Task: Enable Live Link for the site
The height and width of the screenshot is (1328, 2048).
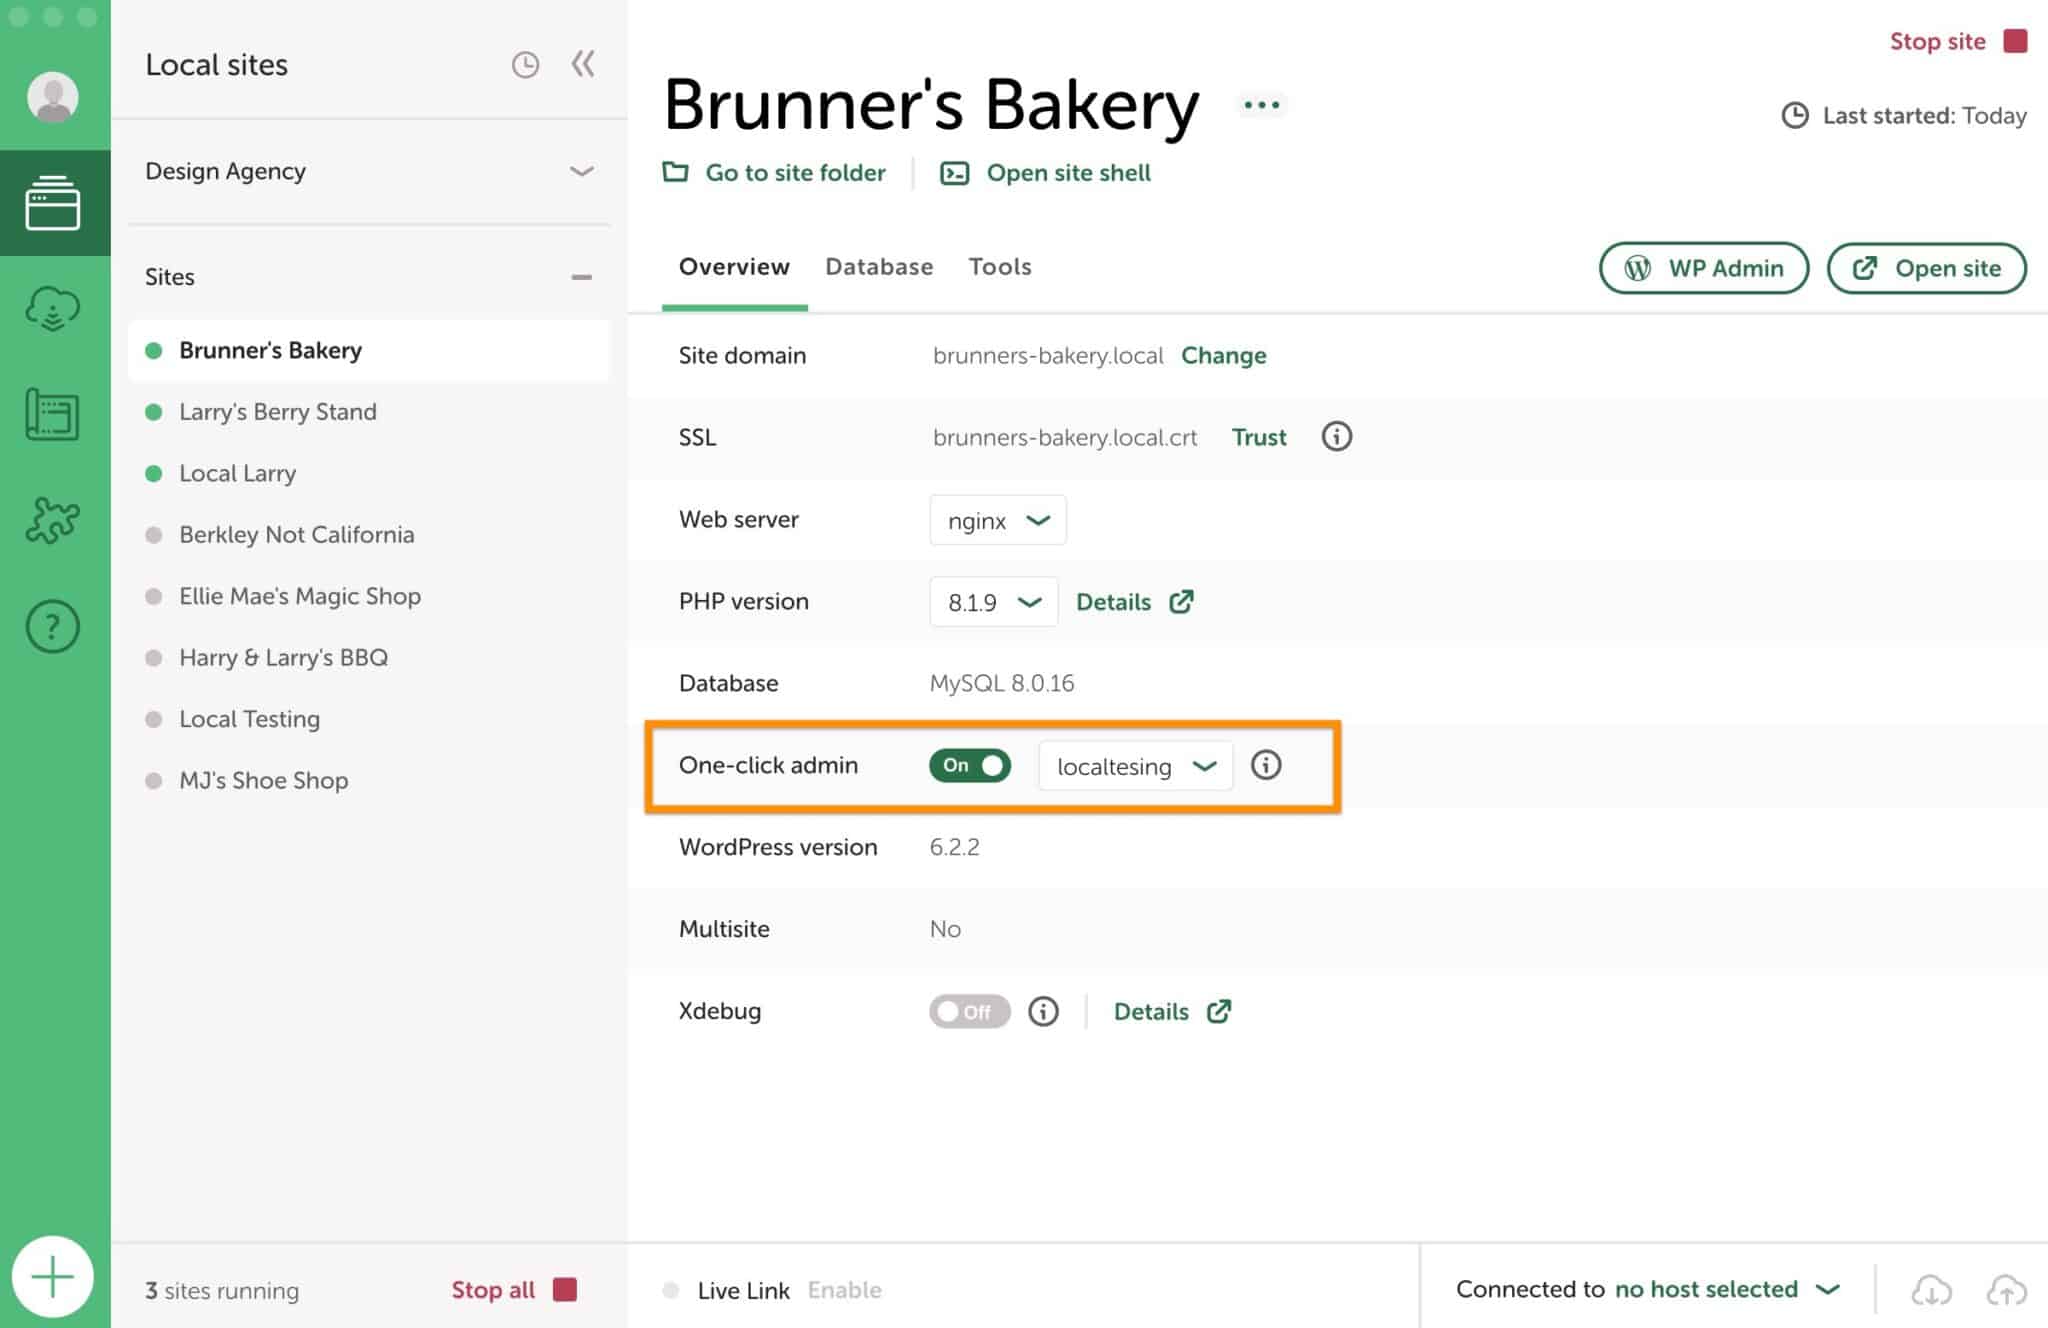Action: pos(843,1290)
